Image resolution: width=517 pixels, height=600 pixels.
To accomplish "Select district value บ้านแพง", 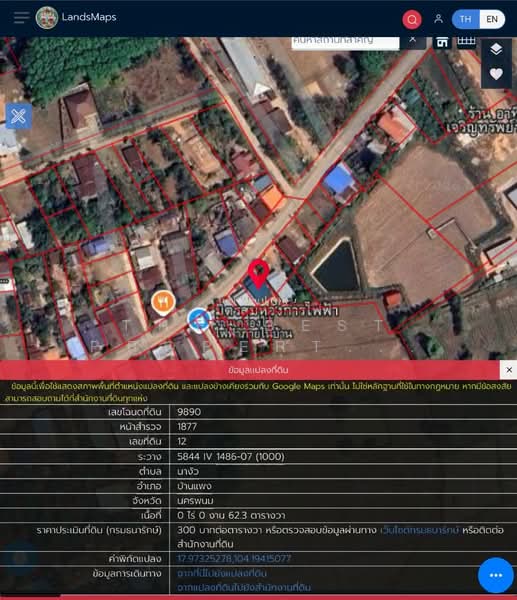I will [194, 486].
